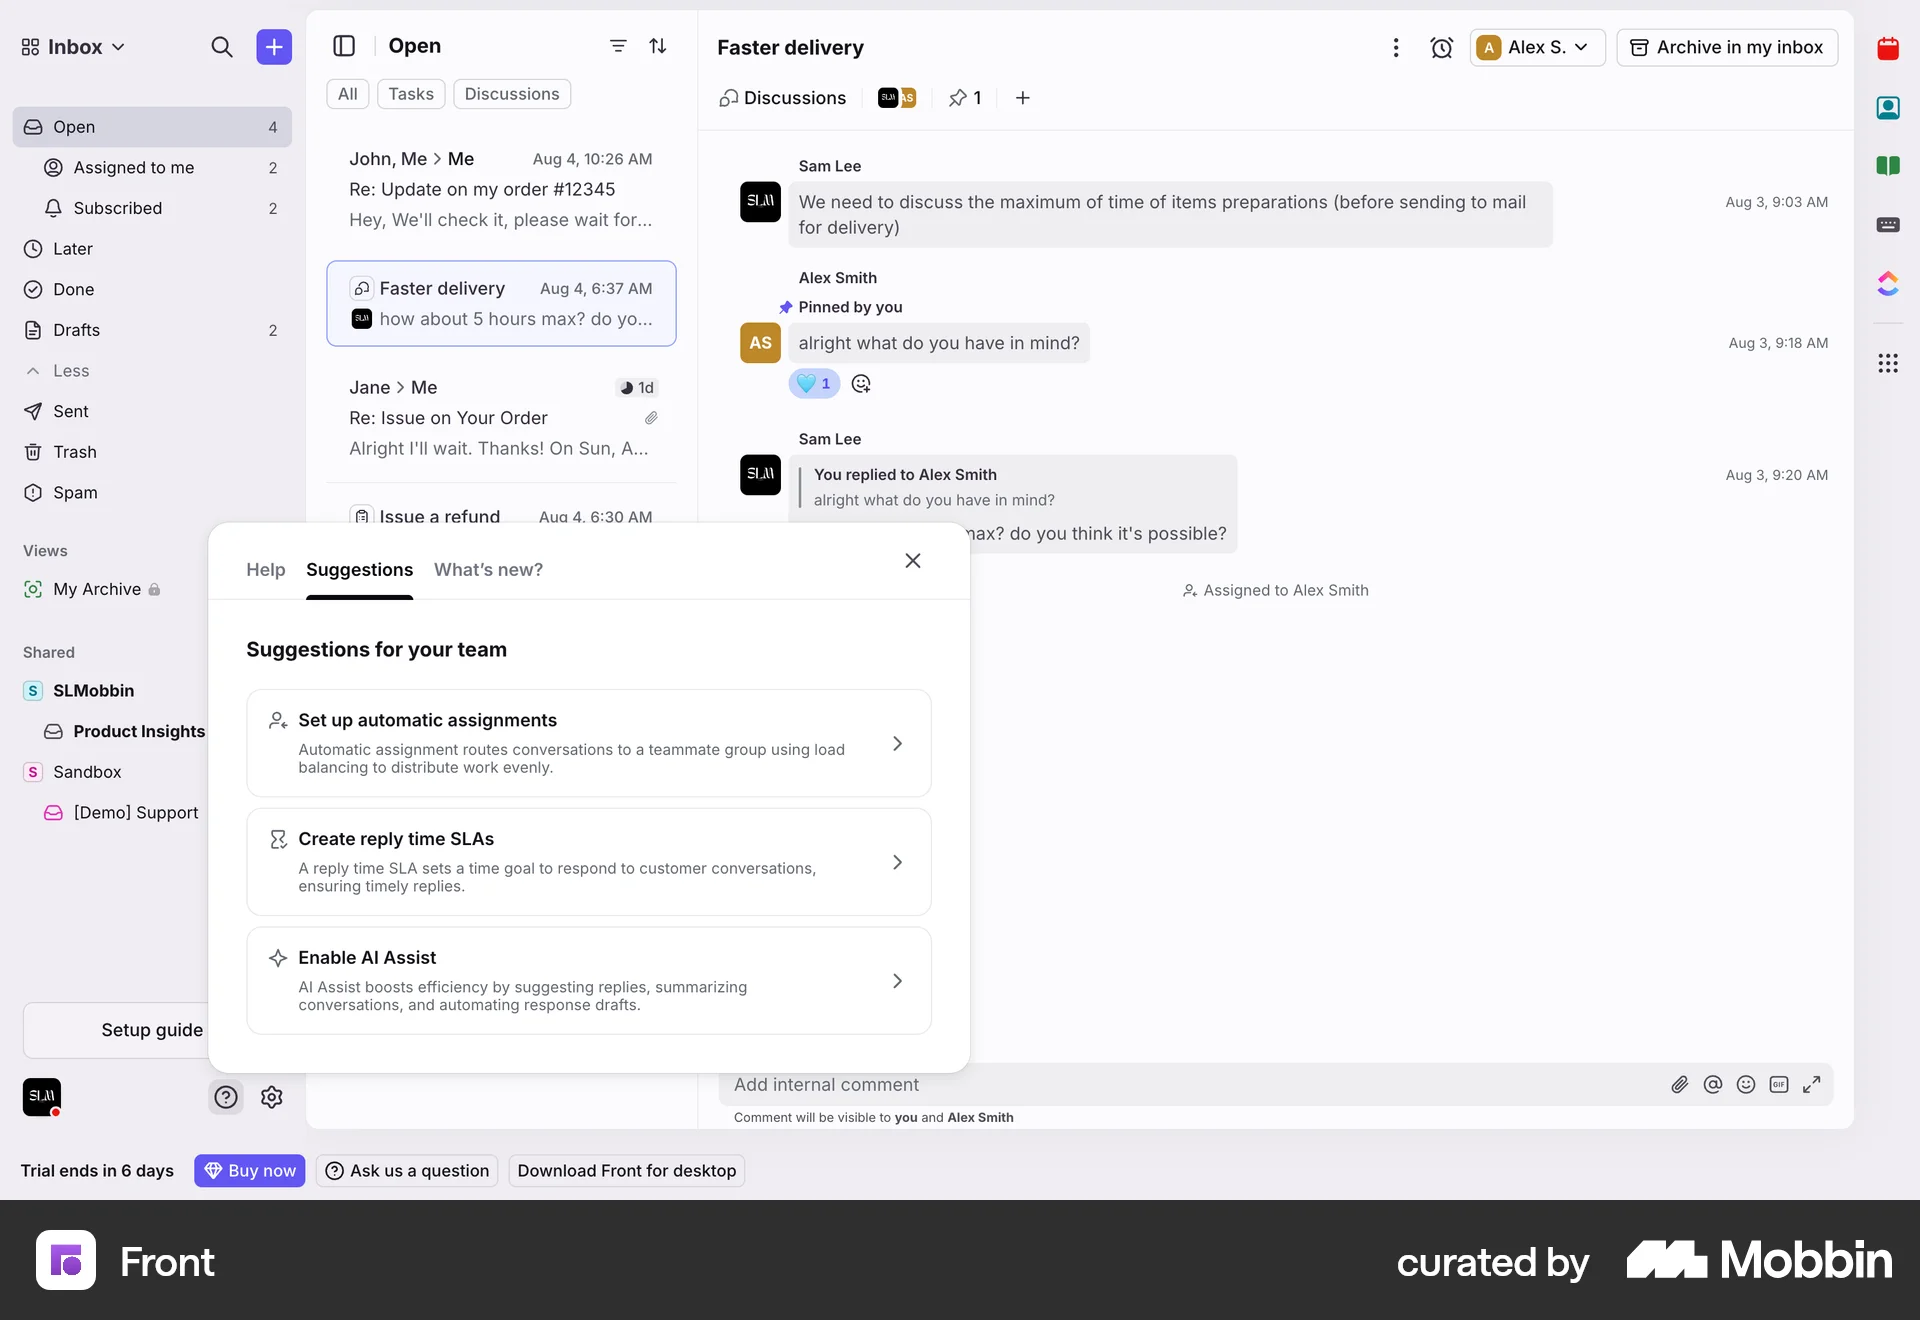Open the ClickUp integration icon

click(x=1889, y=284)
